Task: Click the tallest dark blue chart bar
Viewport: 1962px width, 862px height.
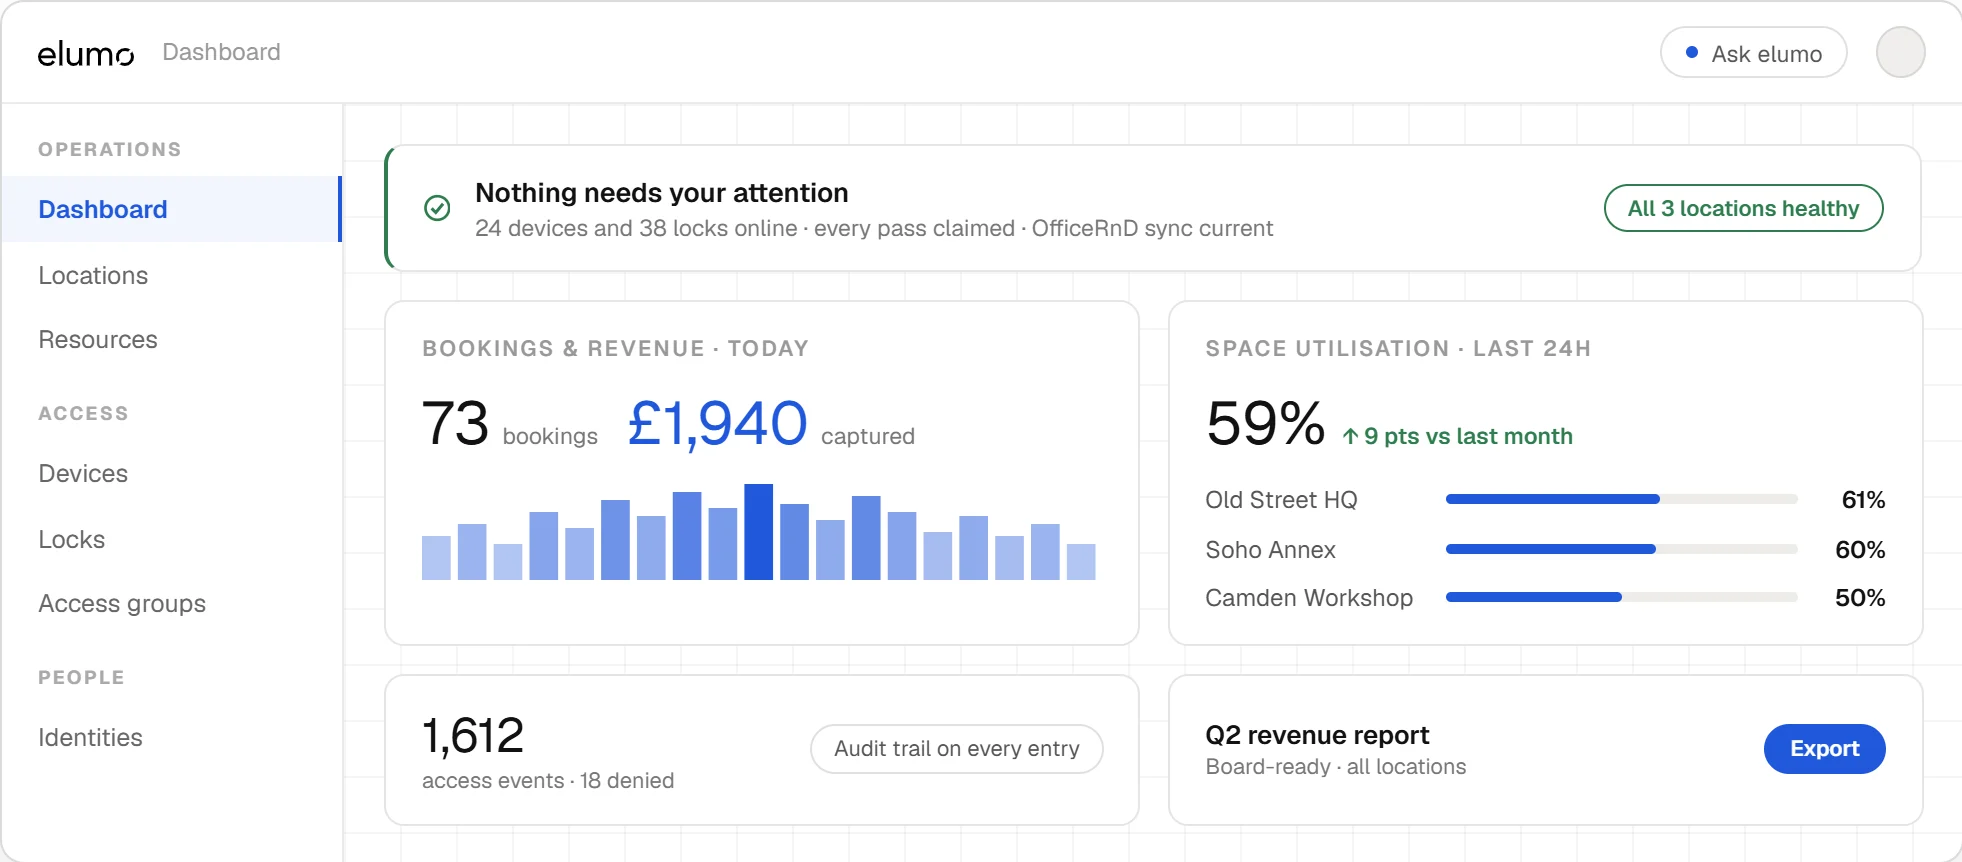Action: coord(759,532)
